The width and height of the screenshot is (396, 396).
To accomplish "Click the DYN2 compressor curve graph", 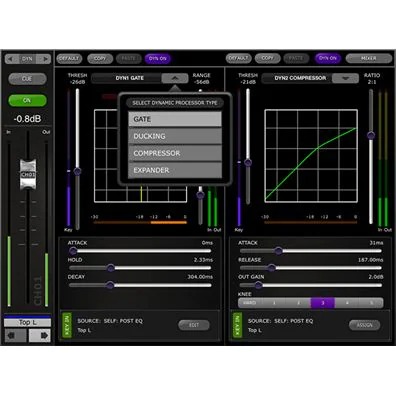I will [311, 156].
